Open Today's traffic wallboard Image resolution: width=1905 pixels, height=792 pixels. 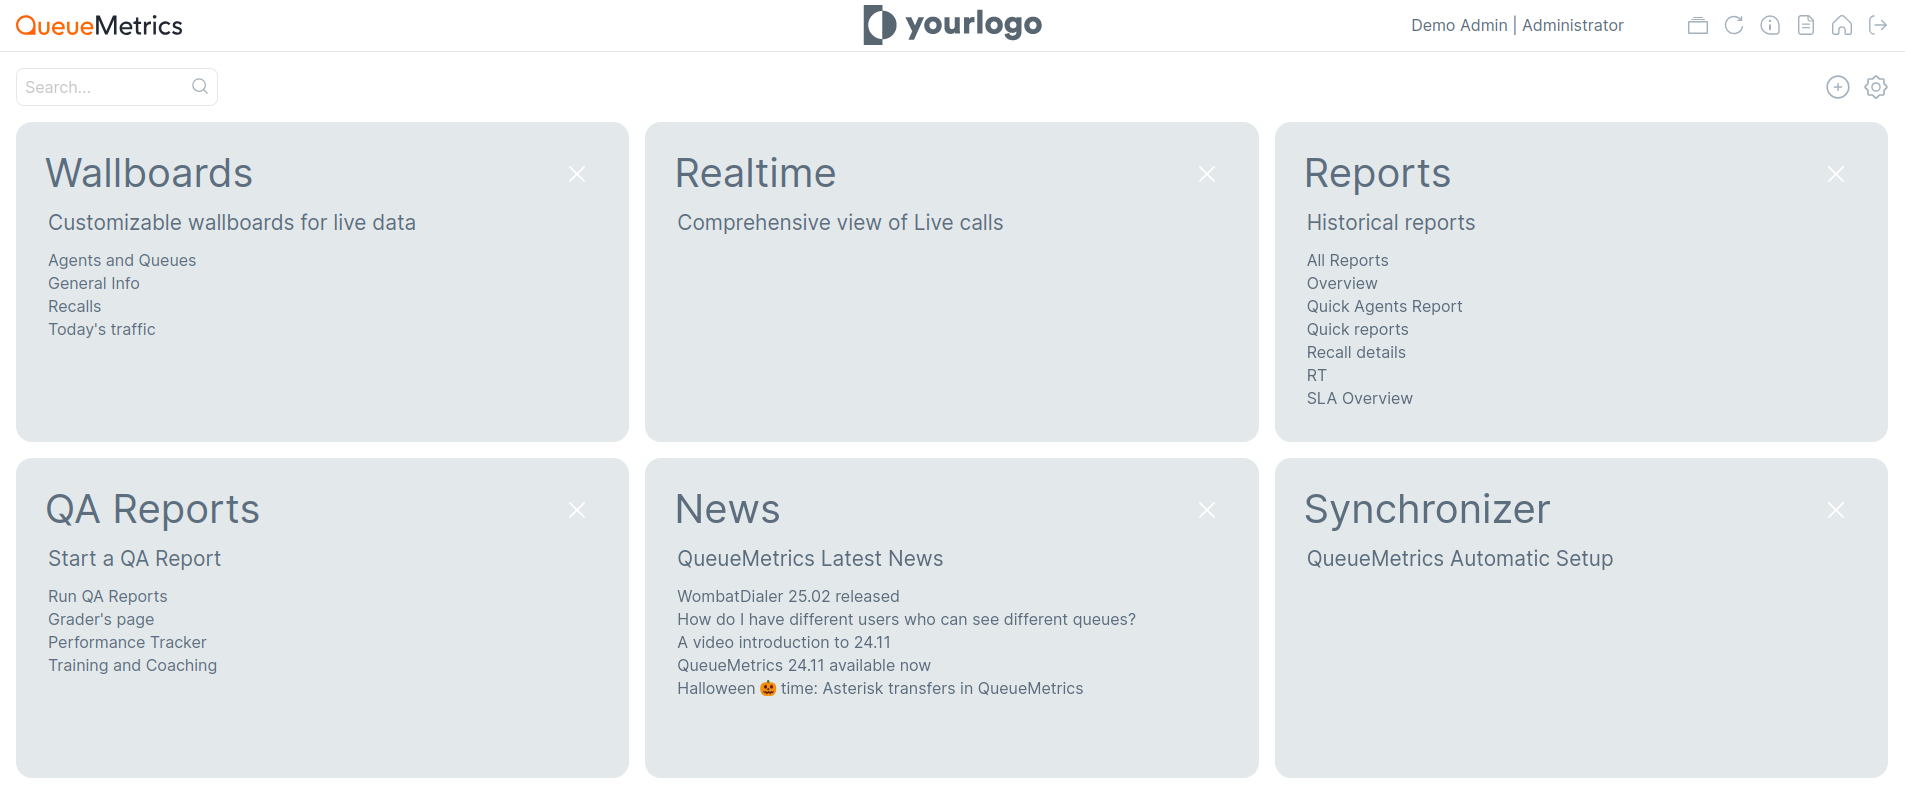[102, 329]
